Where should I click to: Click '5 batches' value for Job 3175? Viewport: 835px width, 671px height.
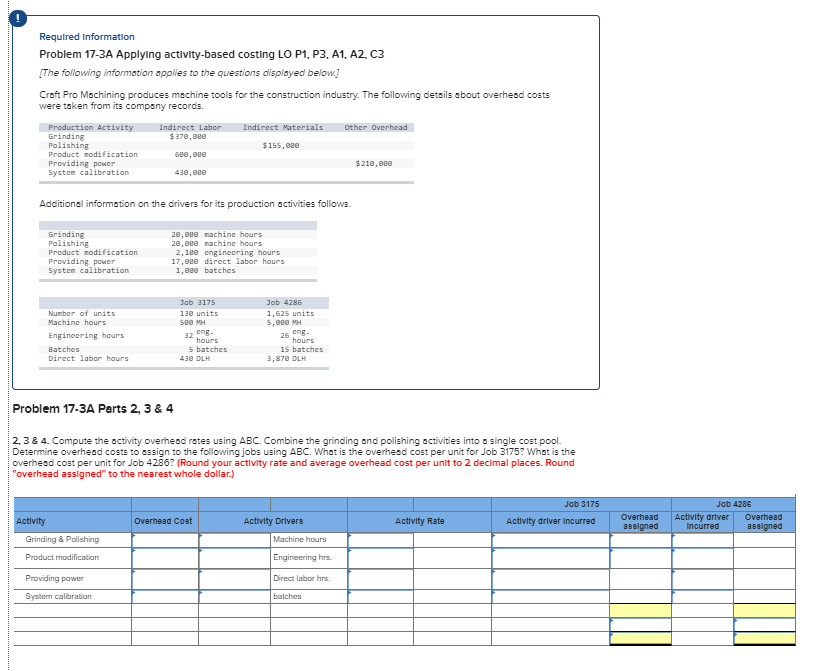(x=208, y=349)
